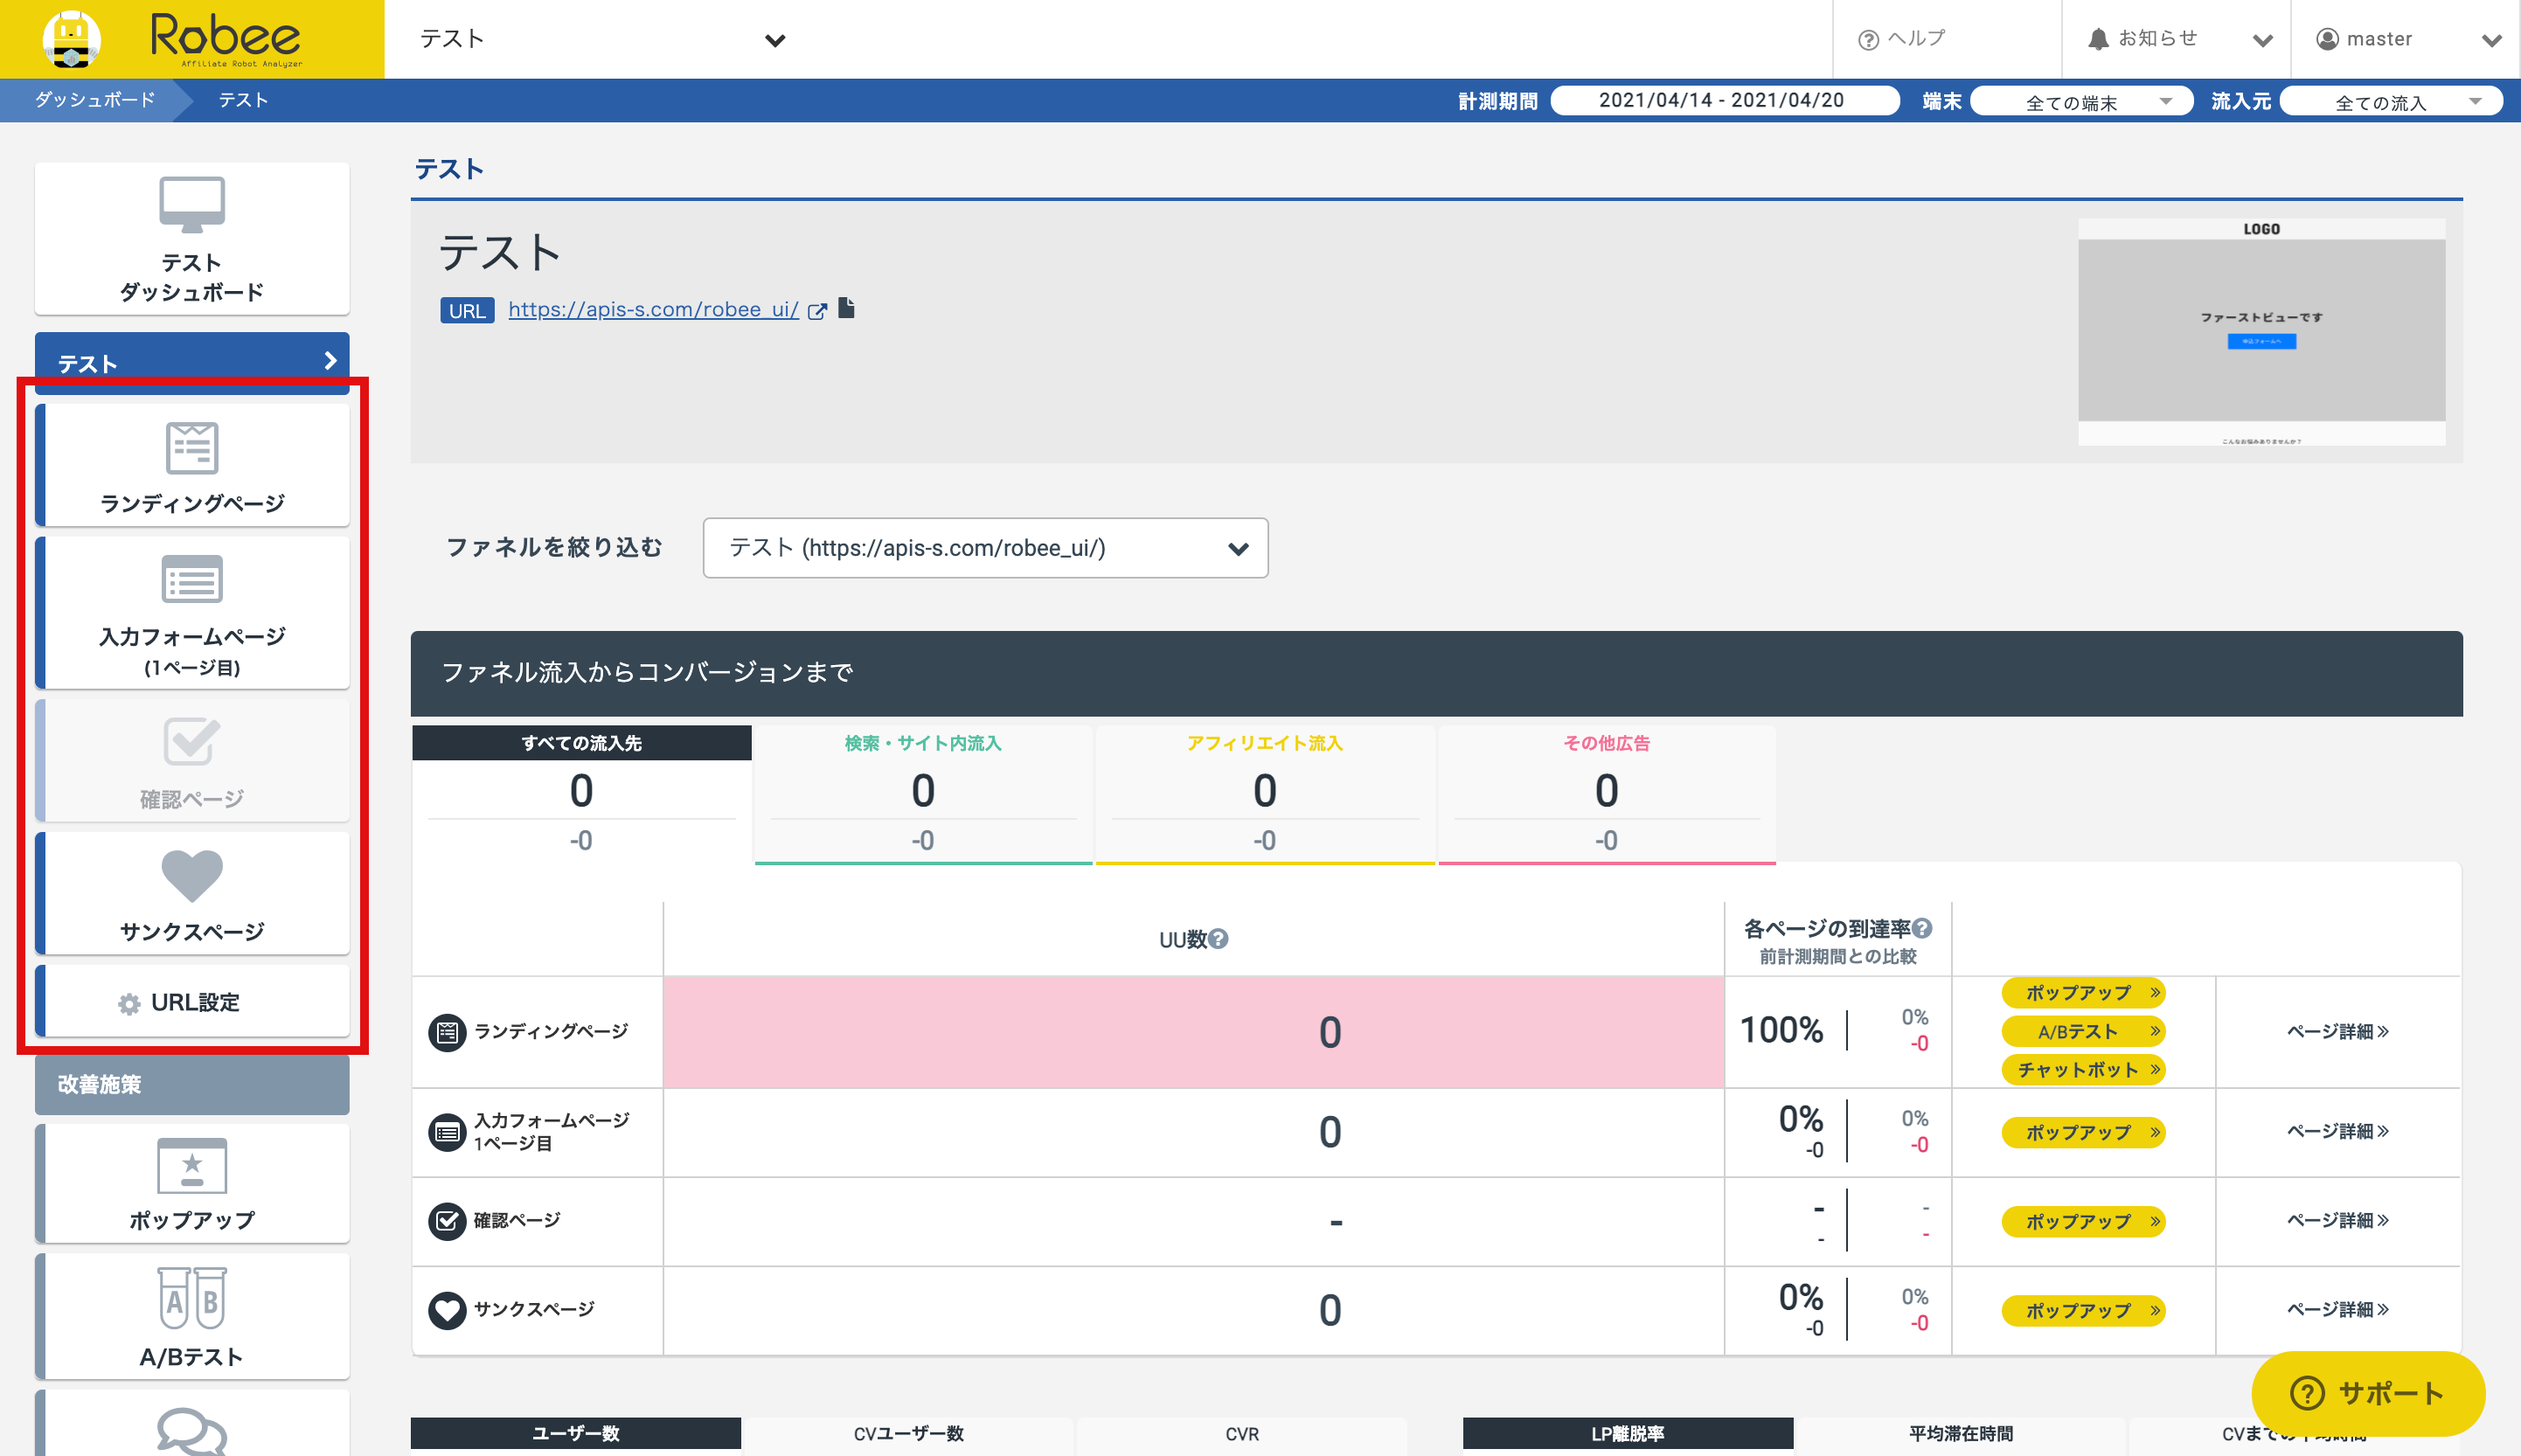Click the サンクスページ heart icon in sidebar
2521x1456 pixels.
[x=192, y=875]
